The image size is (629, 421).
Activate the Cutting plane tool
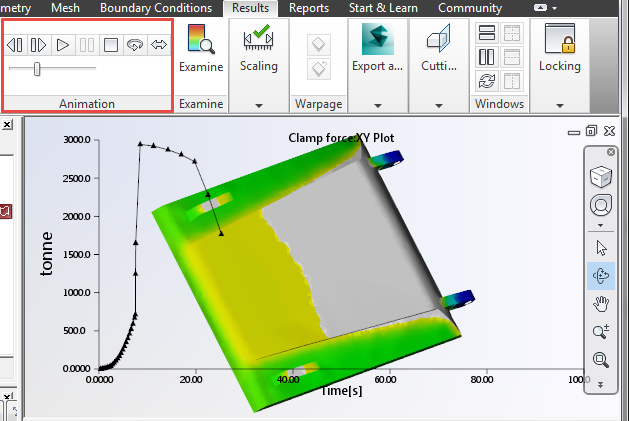(439, 48)
